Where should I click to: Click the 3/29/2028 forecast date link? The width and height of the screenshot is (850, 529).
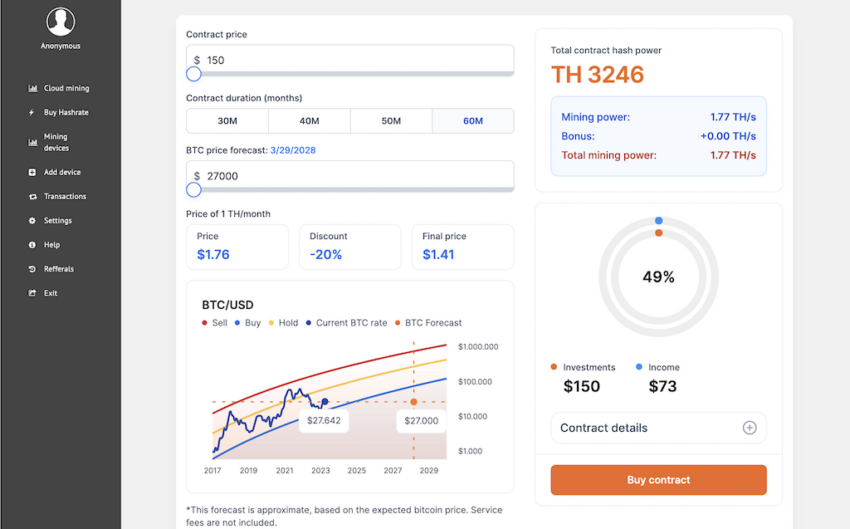(x=293, y=150)
